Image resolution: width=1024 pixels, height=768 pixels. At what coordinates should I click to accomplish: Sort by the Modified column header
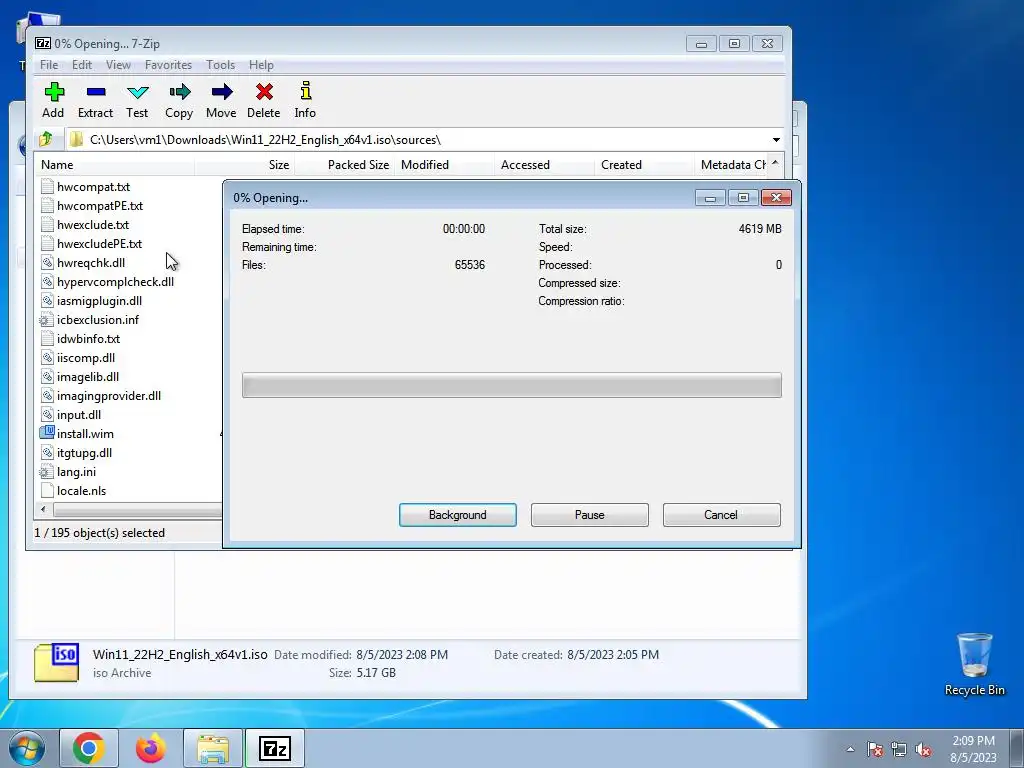pyautogui.click(x=444, y=165)
